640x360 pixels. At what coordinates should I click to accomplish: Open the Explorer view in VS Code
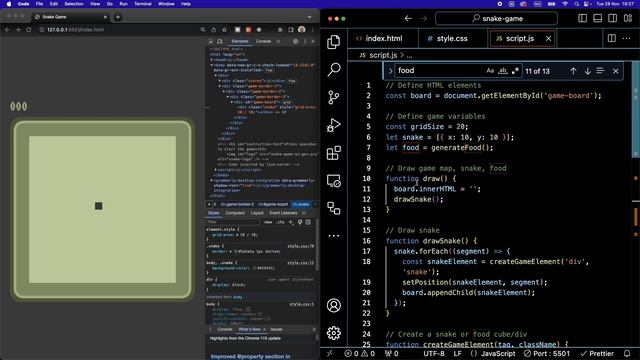click(333, 42)
